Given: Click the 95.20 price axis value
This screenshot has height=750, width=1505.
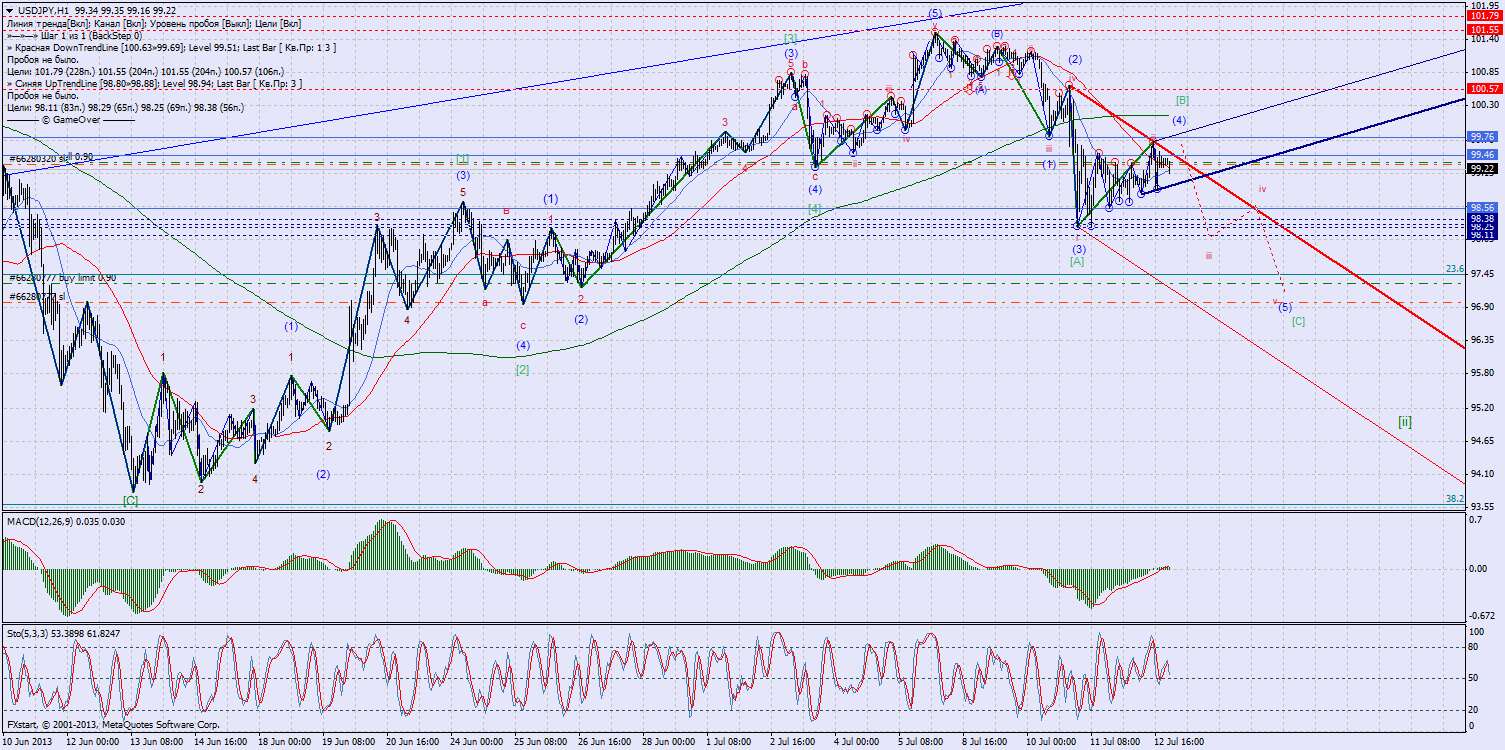Looking at the screenshot, I should point(1481,407).
